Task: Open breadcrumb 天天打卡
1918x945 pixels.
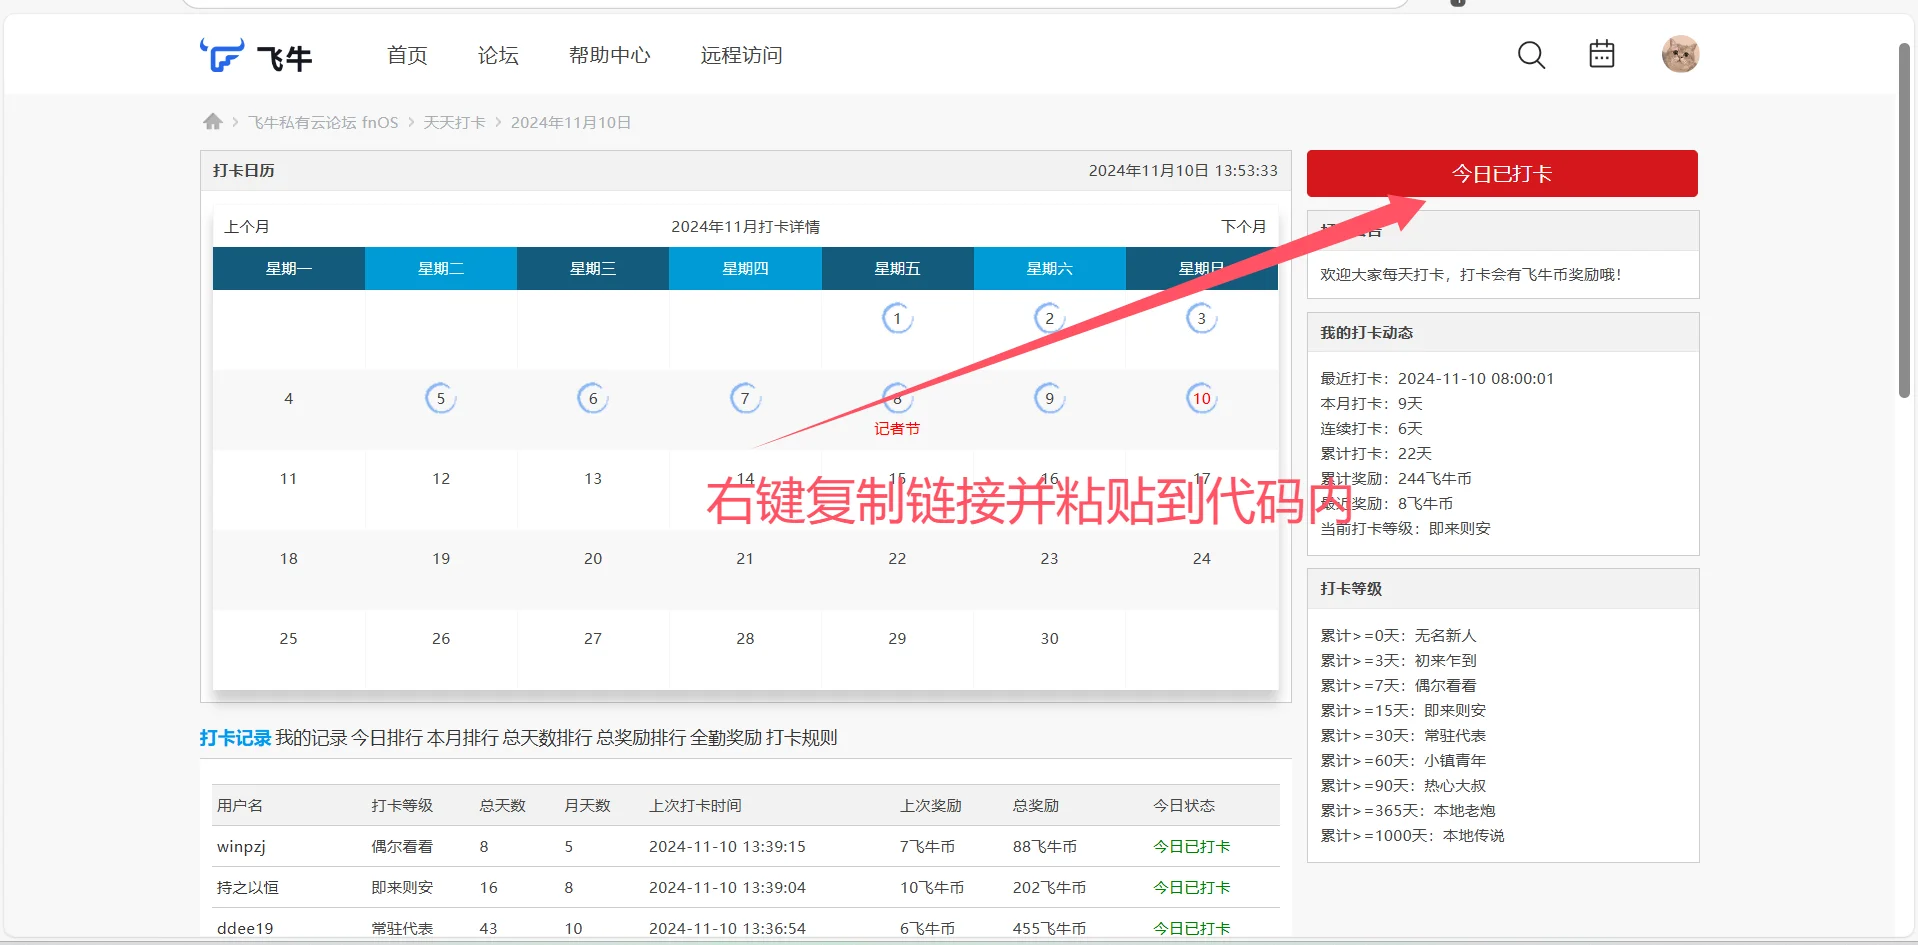Action: (454, 123)
